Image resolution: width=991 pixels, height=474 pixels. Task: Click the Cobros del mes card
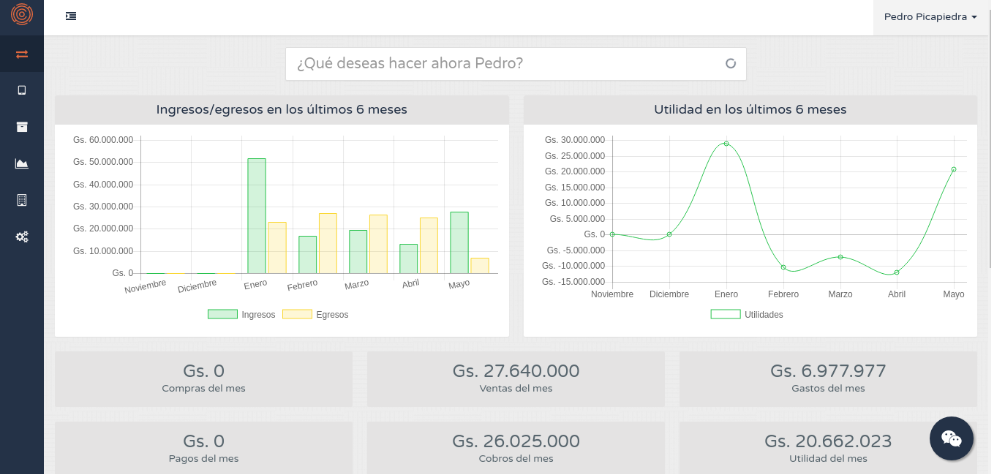click(515, 447)
